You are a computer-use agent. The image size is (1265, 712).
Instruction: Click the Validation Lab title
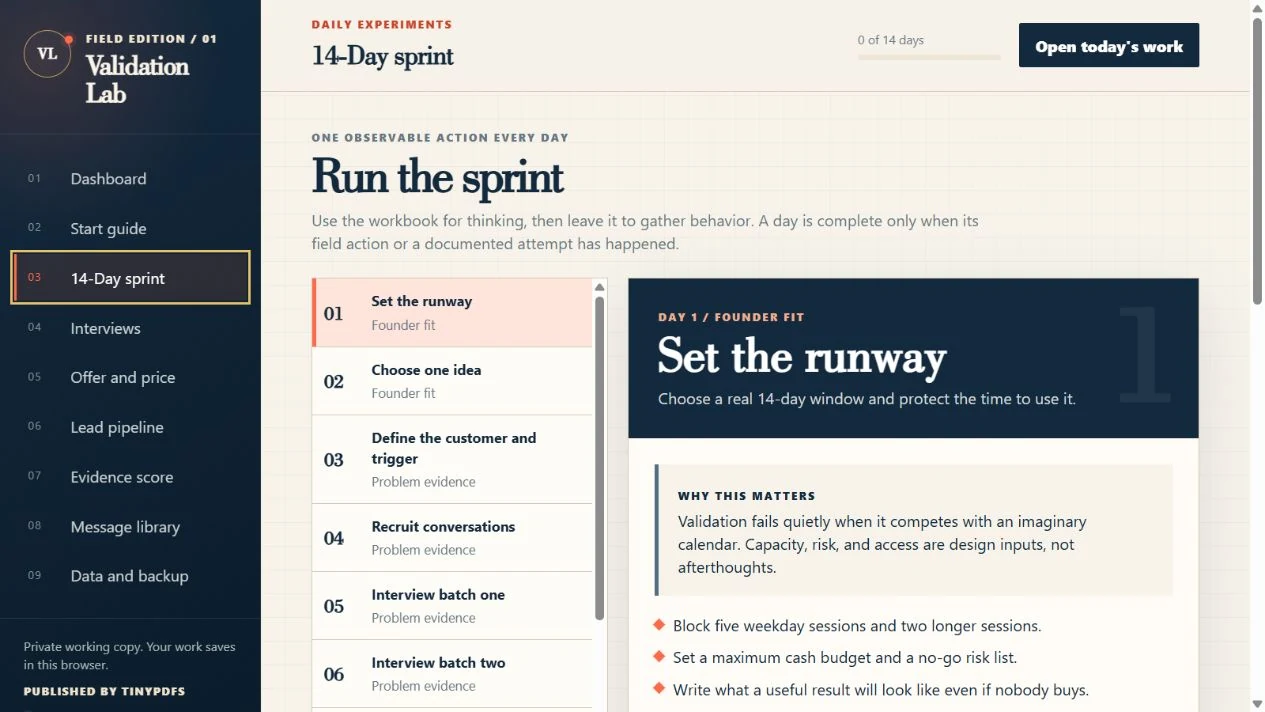click(x=137, y=80)
